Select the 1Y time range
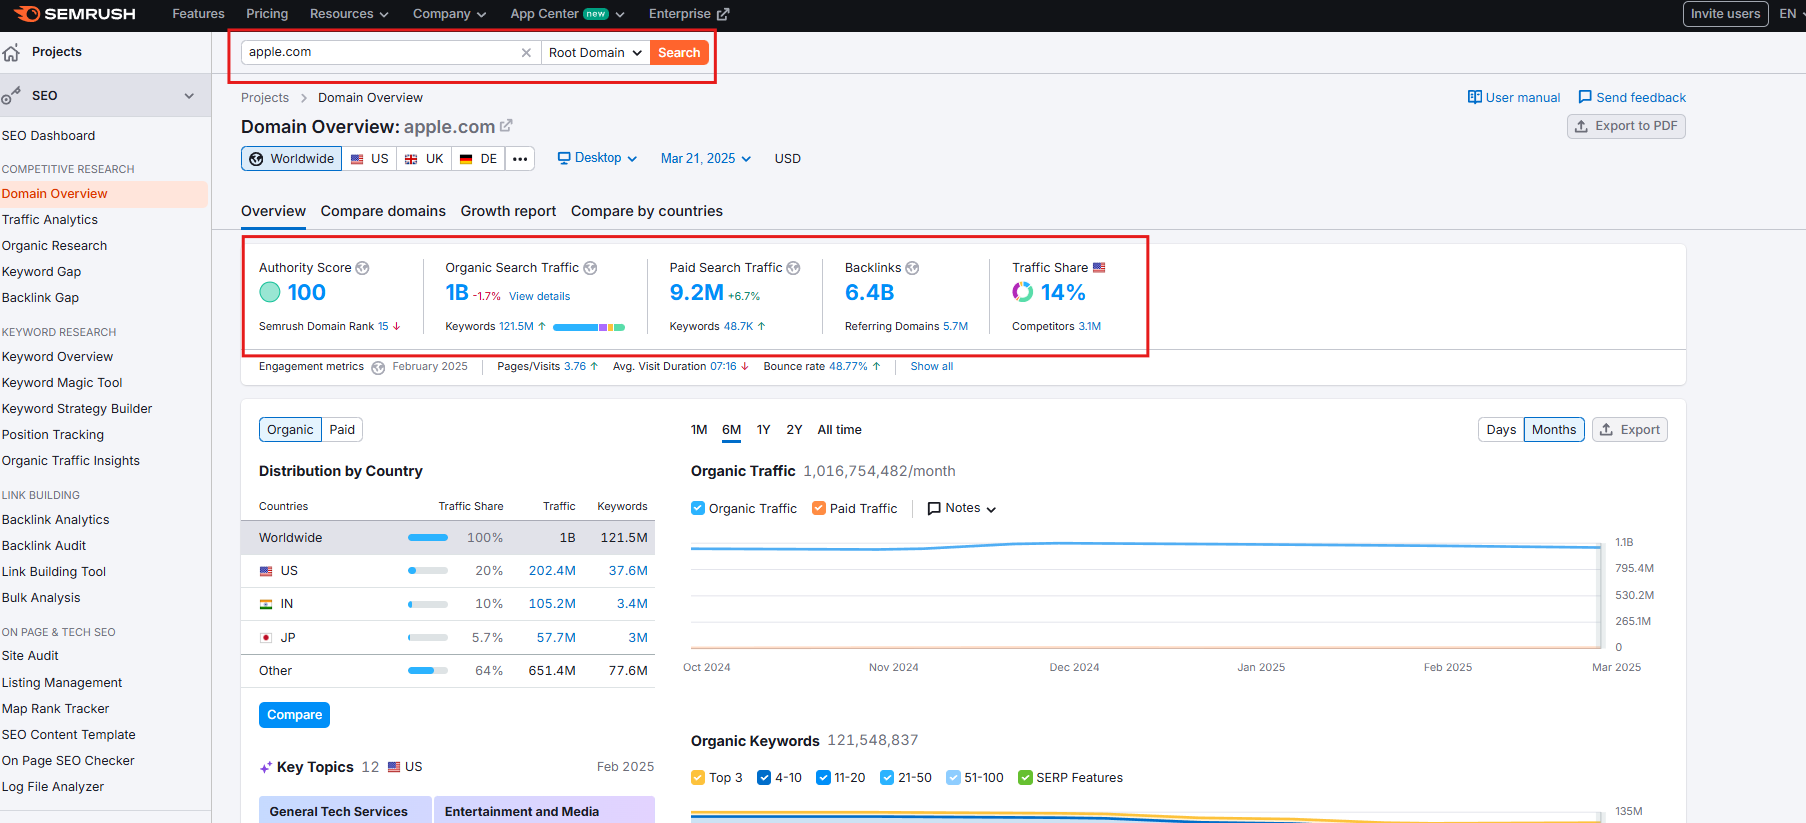Screen dimensions: 1806x823 point(763,430)
